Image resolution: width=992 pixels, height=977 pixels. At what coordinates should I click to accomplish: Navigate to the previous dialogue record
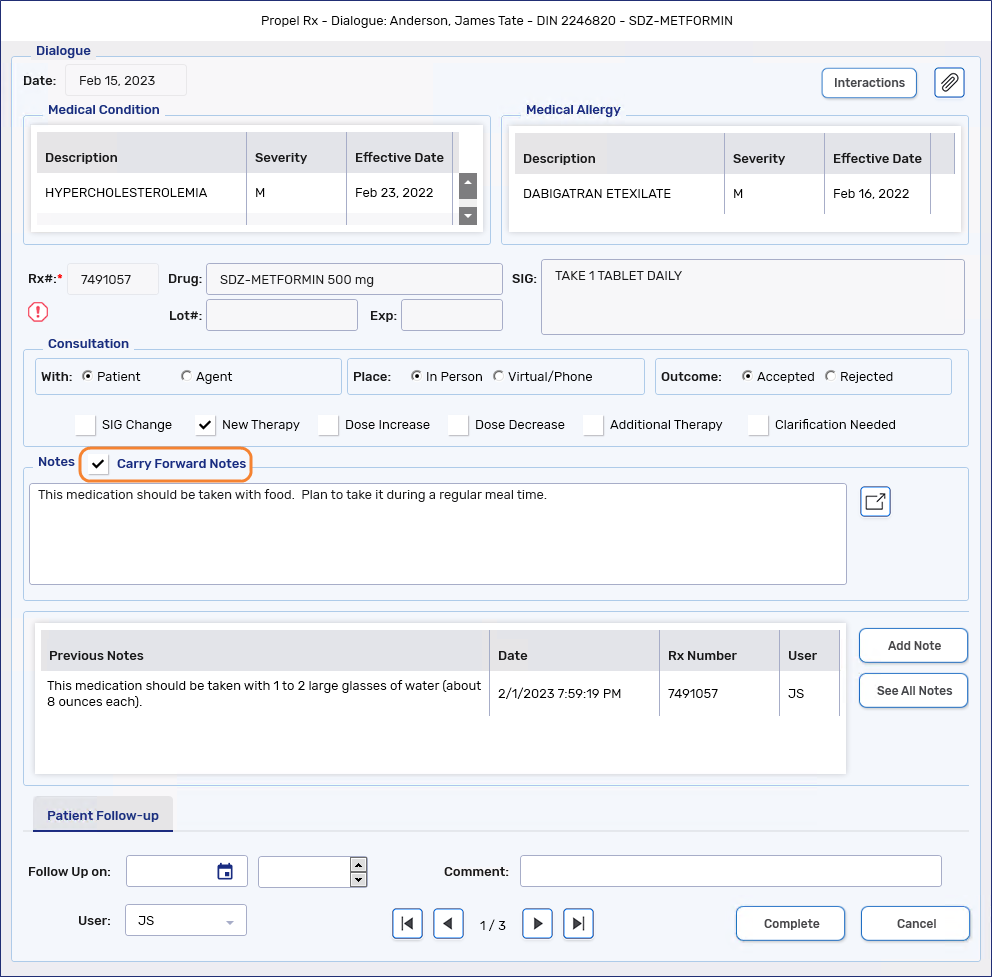(x=448, y=923)
